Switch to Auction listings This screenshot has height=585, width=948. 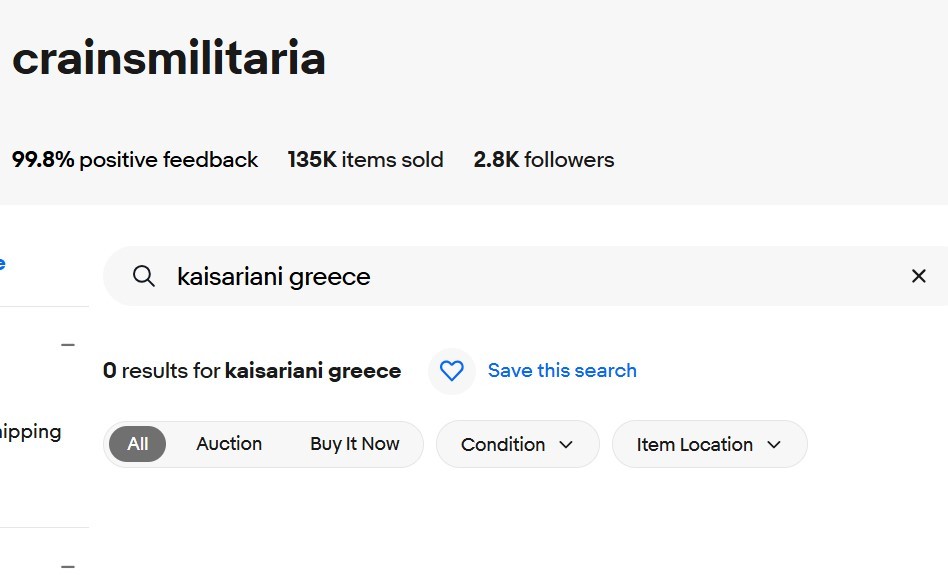click(229, 444)
